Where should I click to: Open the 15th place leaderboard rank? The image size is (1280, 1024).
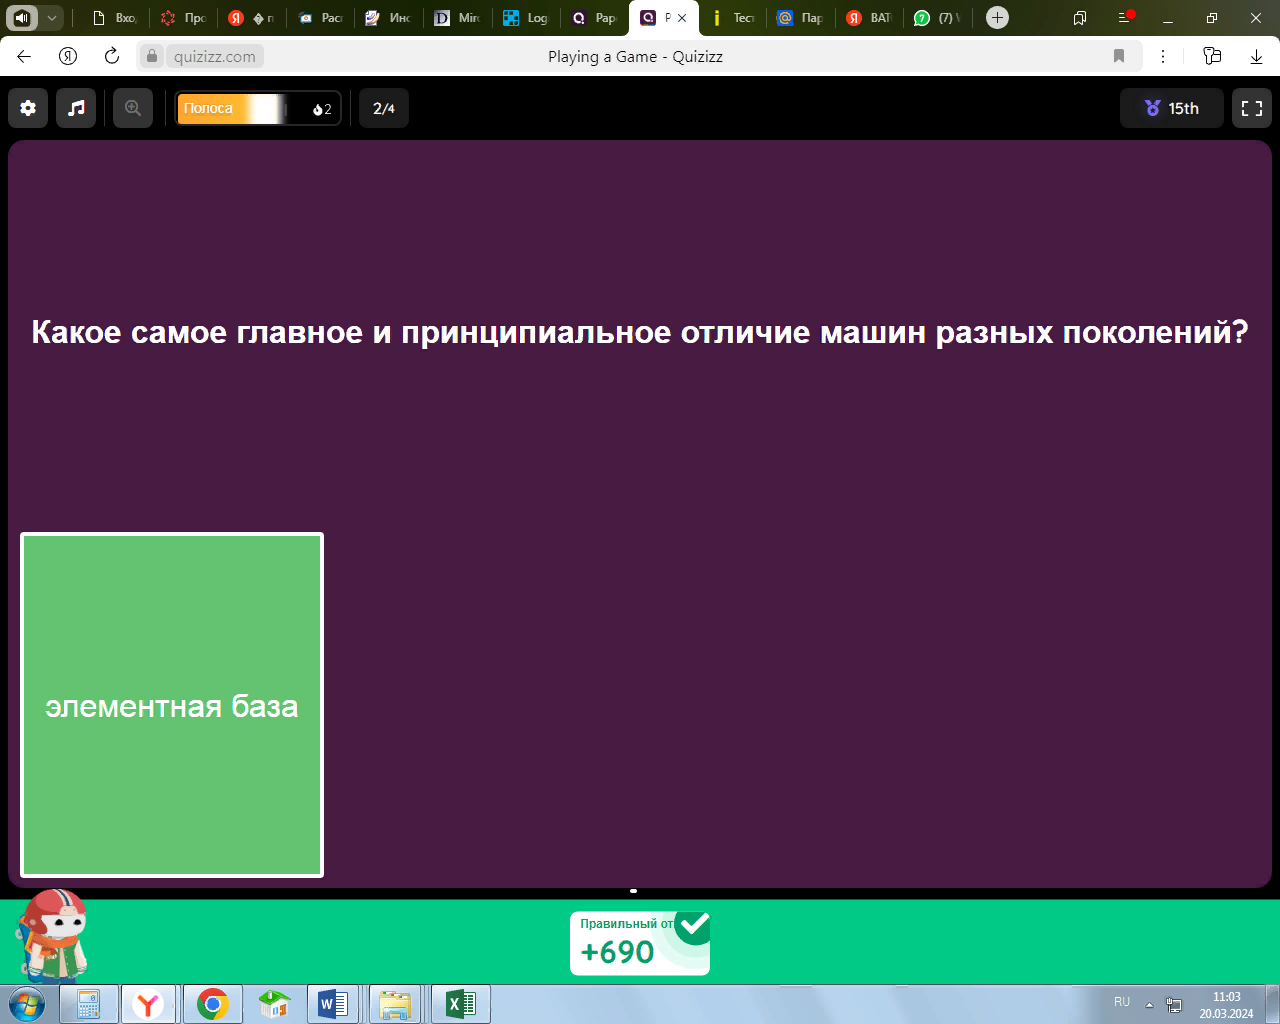[1172, 108]
